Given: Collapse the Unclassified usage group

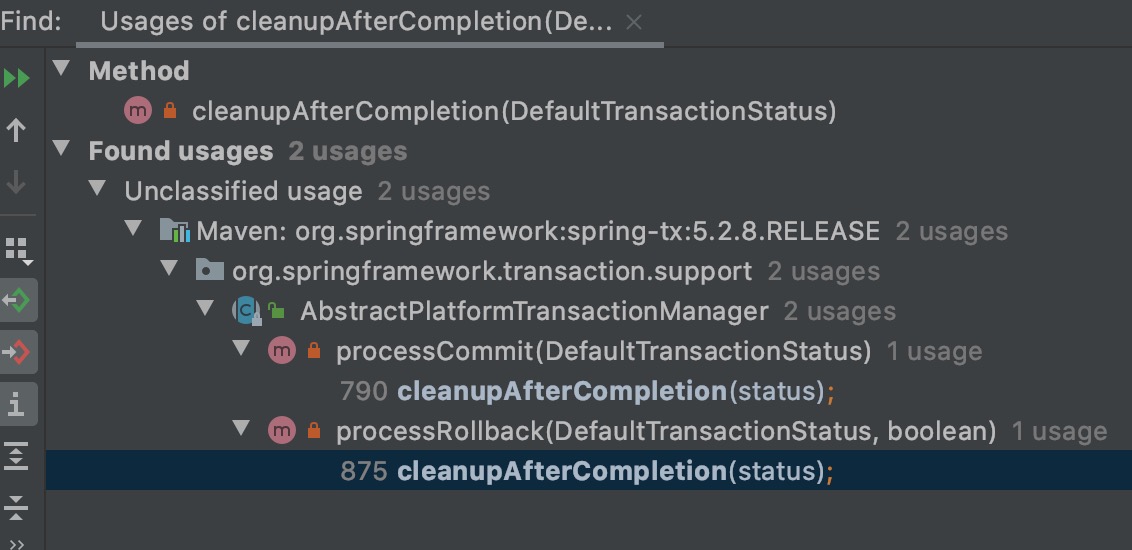Looking at the screenshot, I should 98,189.
